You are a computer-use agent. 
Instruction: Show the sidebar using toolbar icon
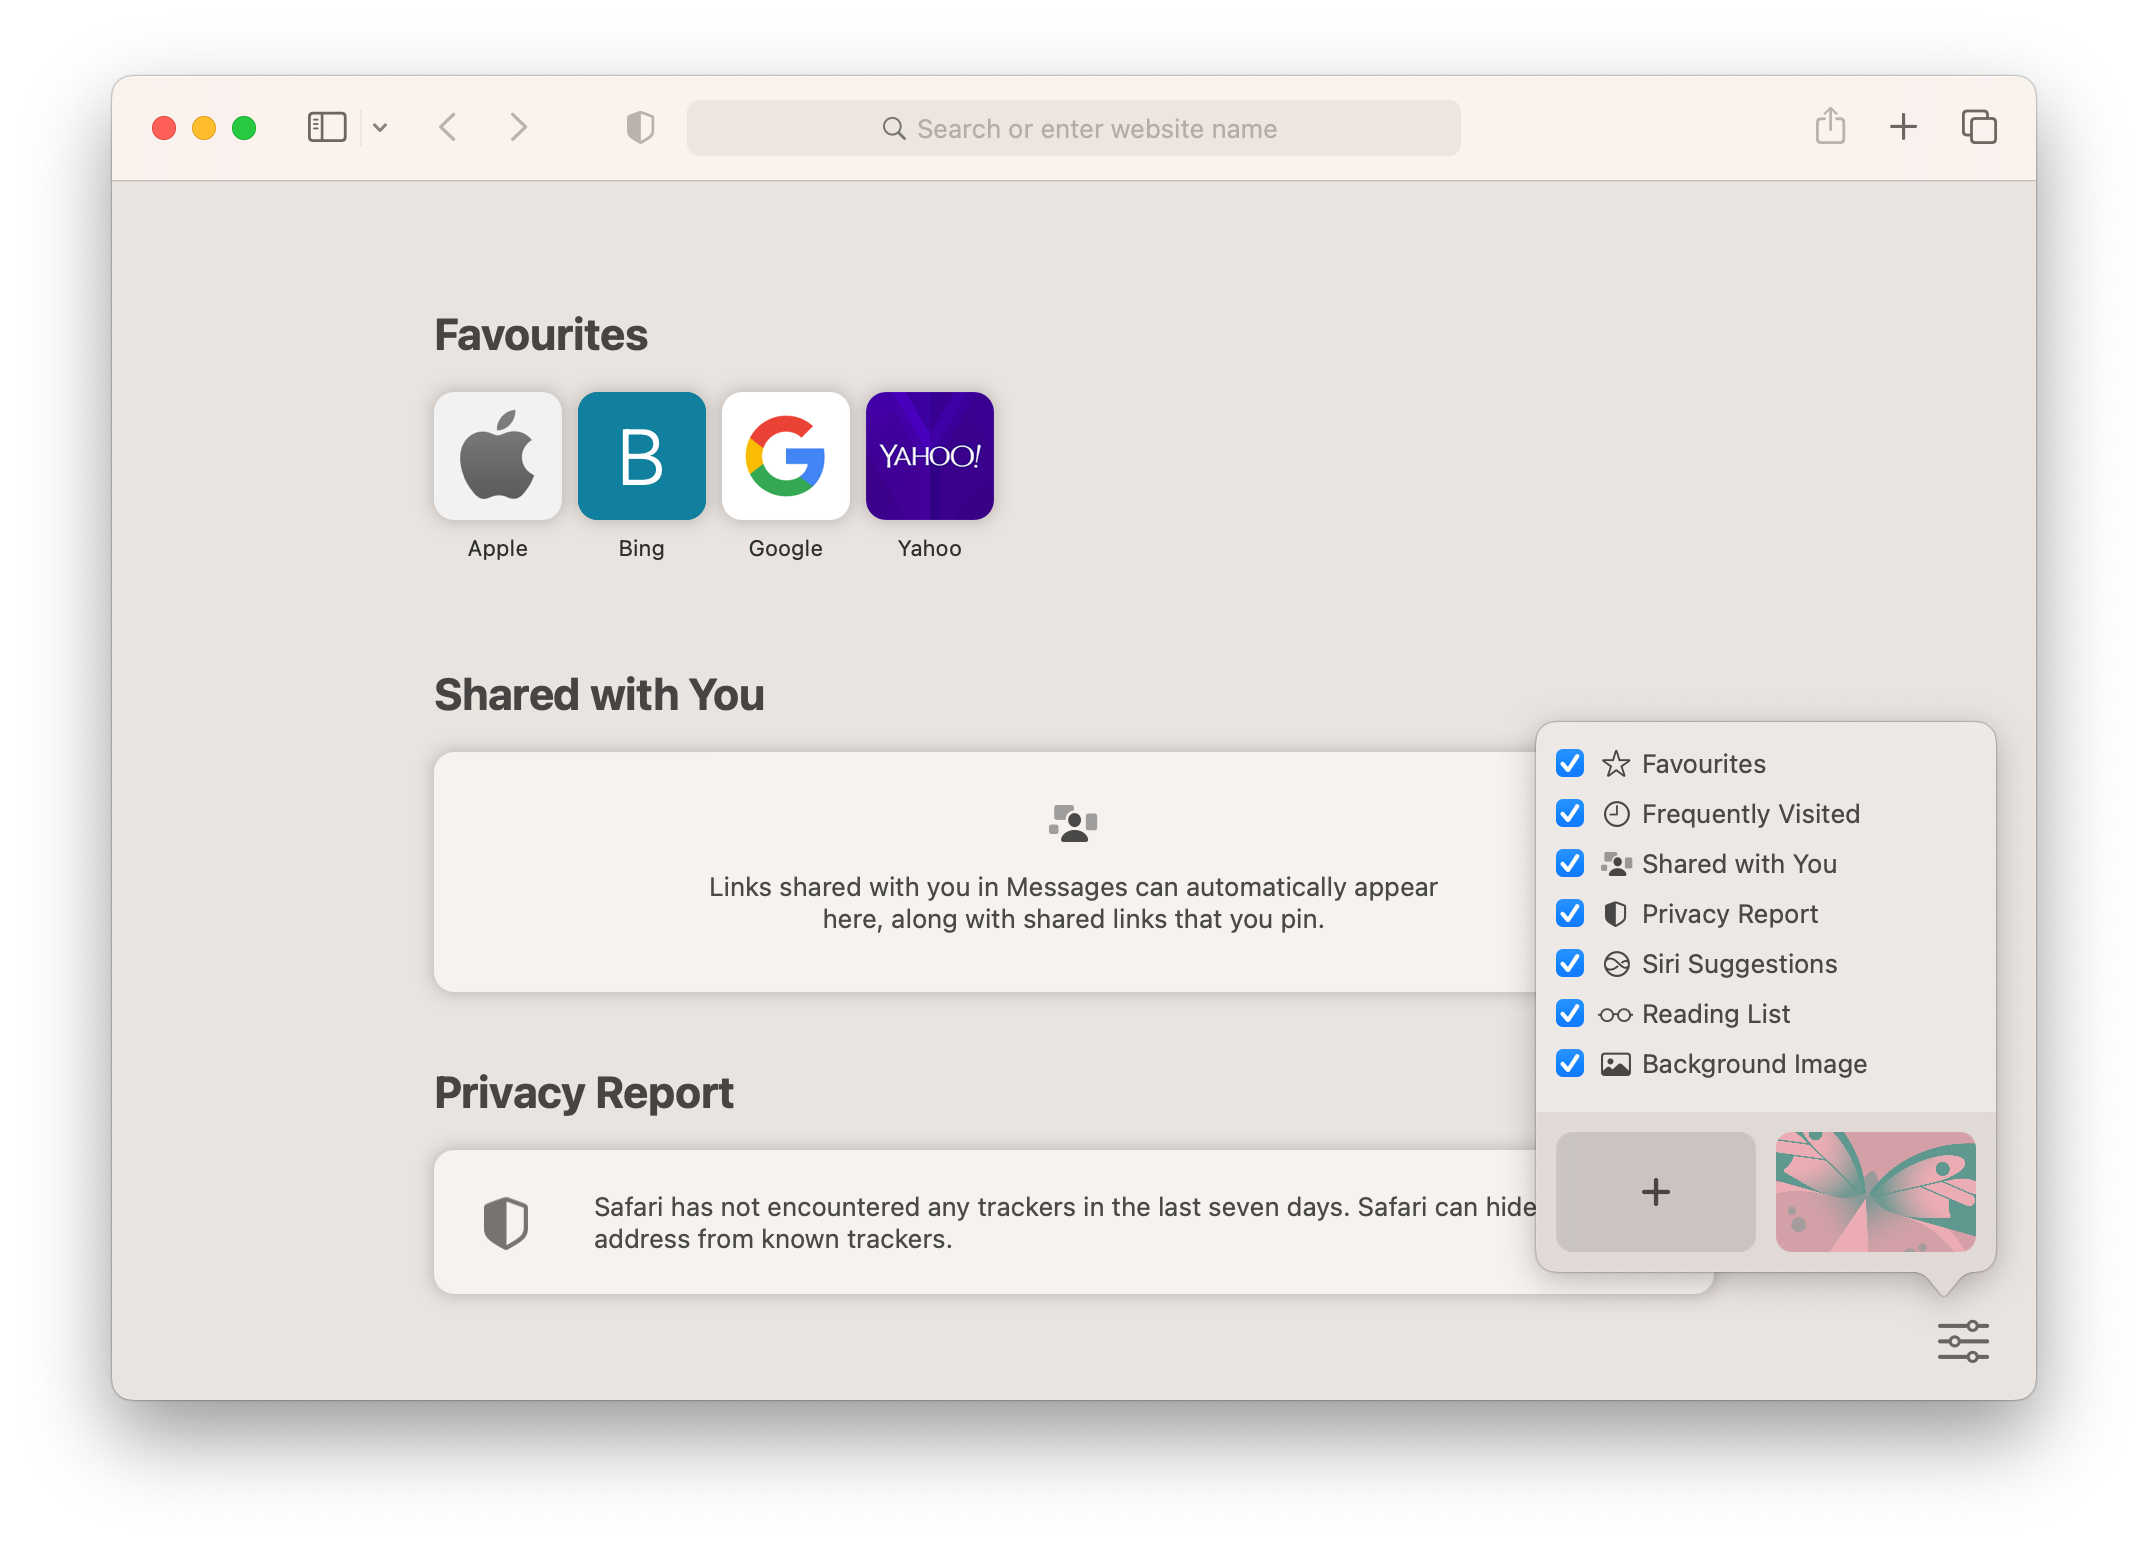click(326, 128)
